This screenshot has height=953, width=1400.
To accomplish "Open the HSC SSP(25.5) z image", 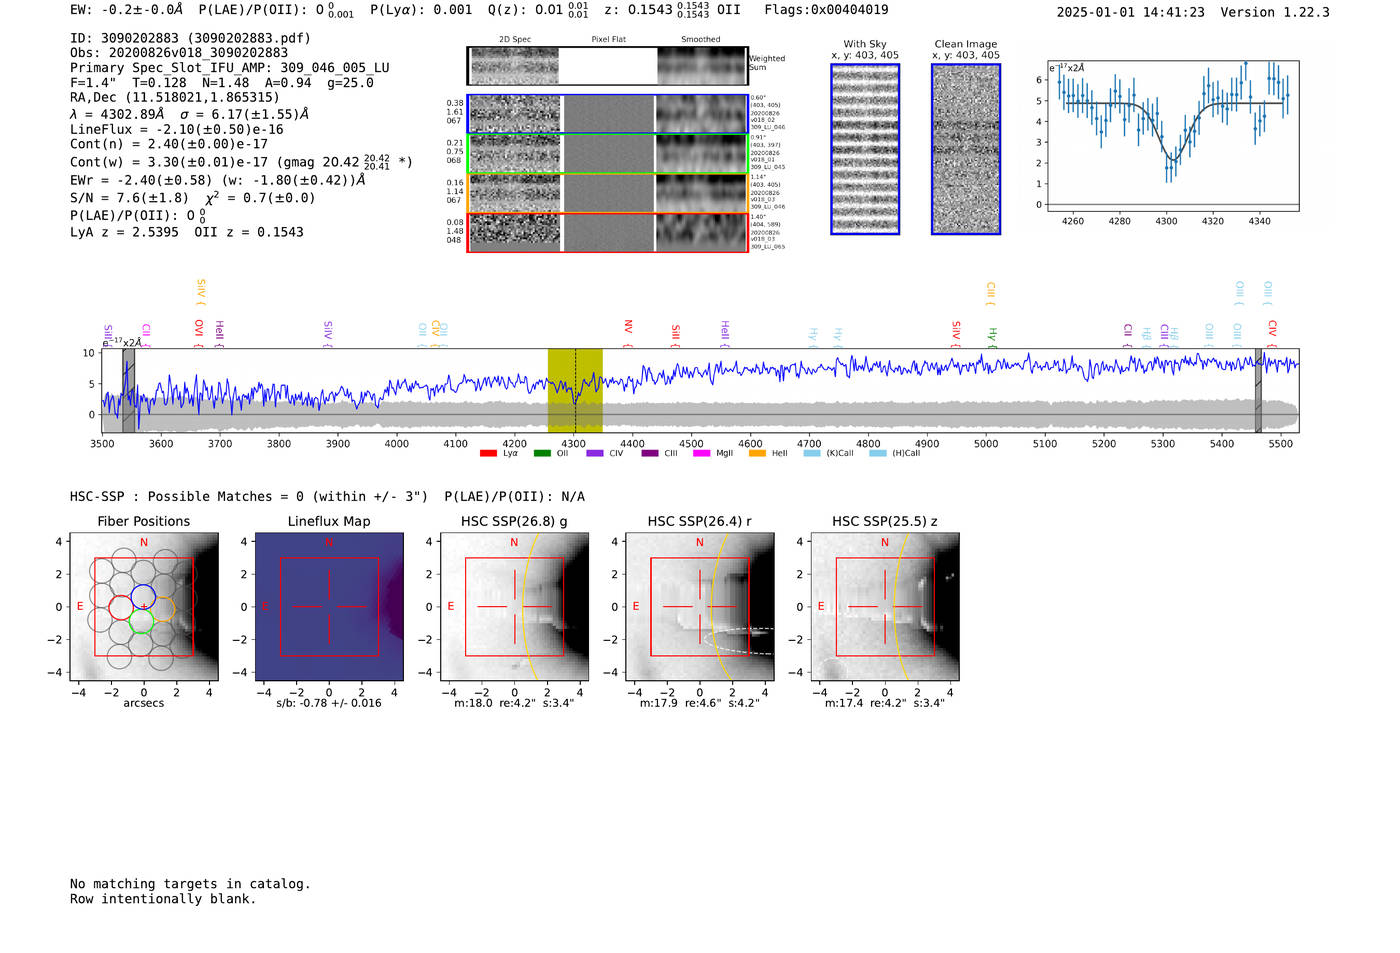I will (x=885, y=607).
